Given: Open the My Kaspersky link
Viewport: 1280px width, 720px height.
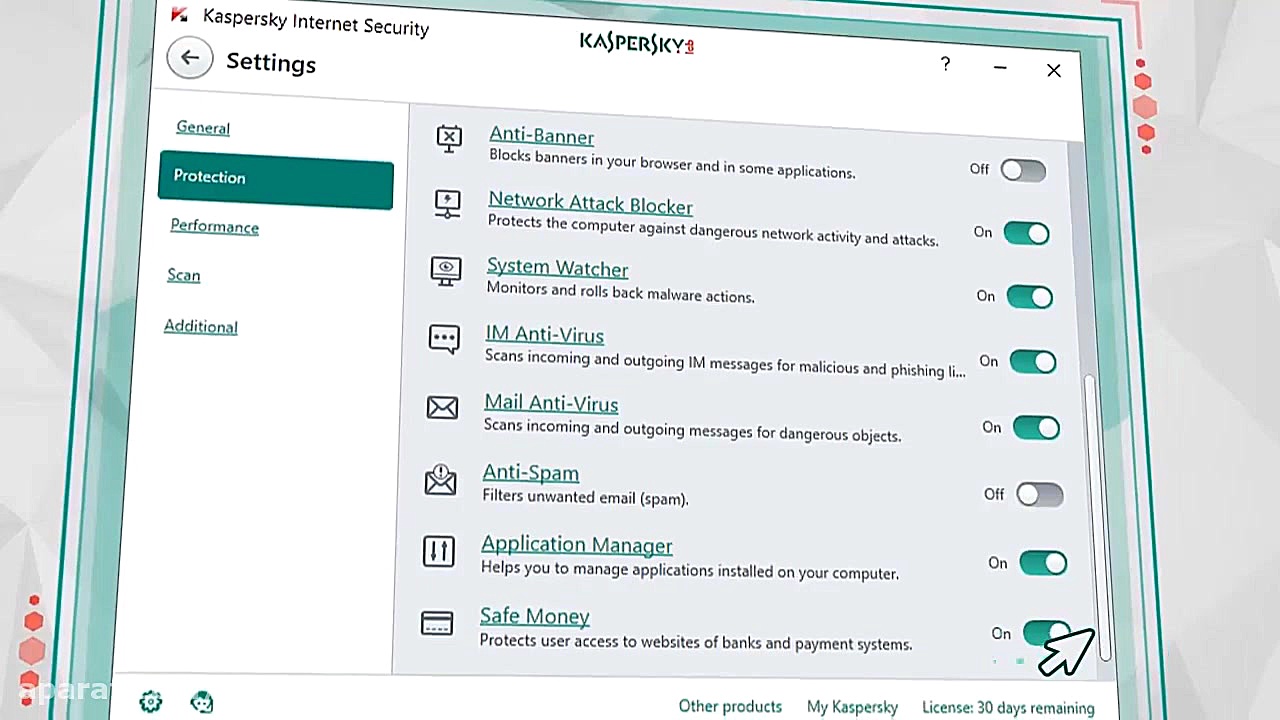Looking at the screenshot, I should 852,707.
